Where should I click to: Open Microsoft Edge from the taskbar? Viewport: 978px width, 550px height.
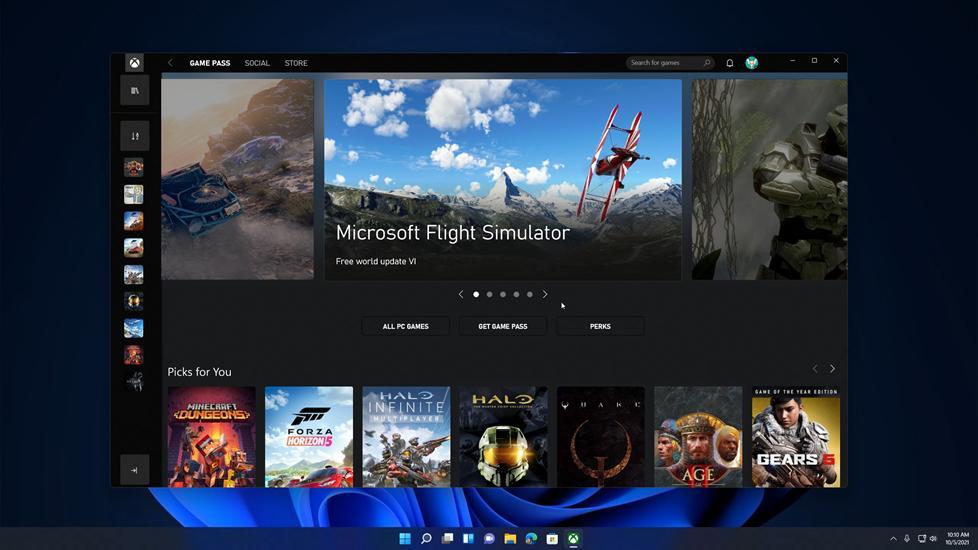pos(531,539)
